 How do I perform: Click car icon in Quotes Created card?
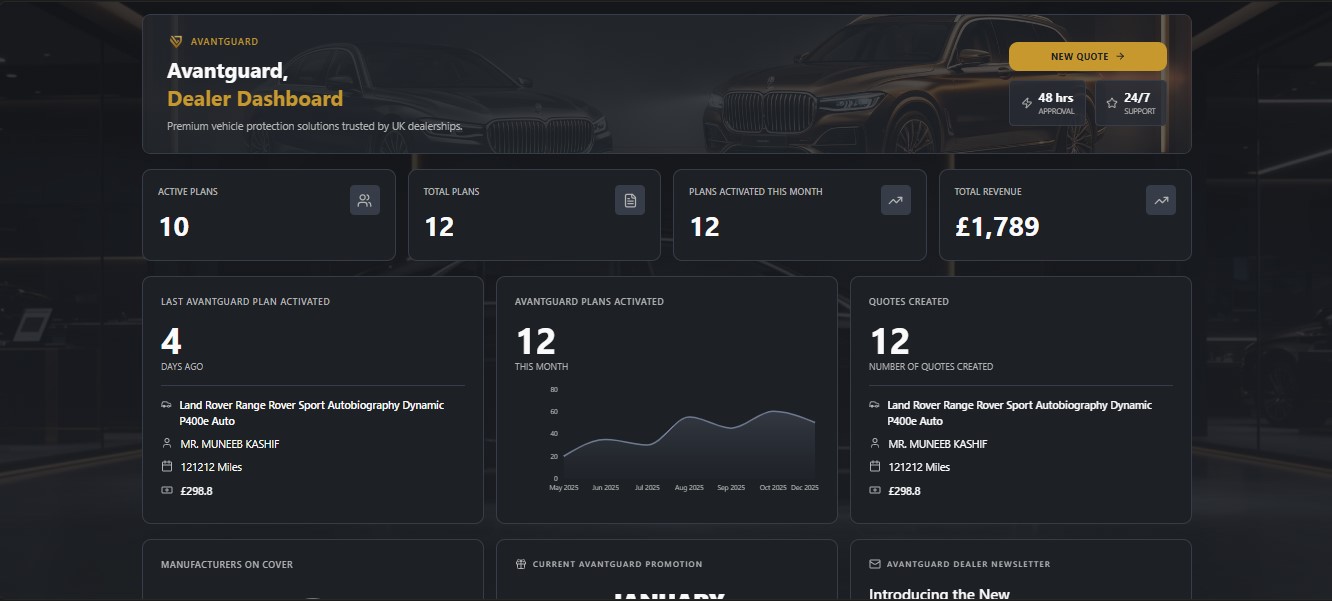(x=874, y=405)
